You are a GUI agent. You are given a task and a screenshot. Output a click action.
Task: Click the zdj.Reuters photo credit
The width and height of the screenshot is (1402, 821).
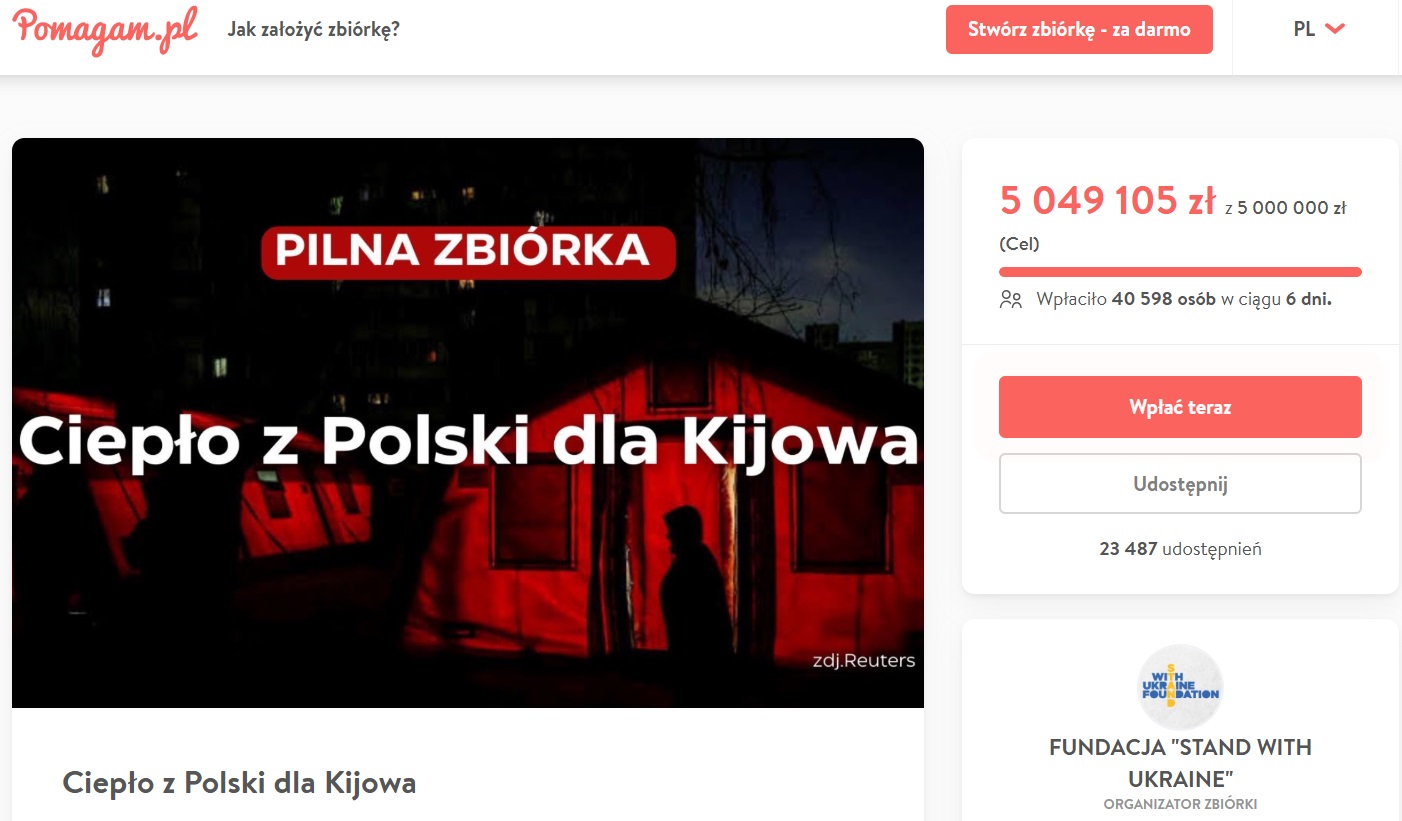click(x=864, y=660)
